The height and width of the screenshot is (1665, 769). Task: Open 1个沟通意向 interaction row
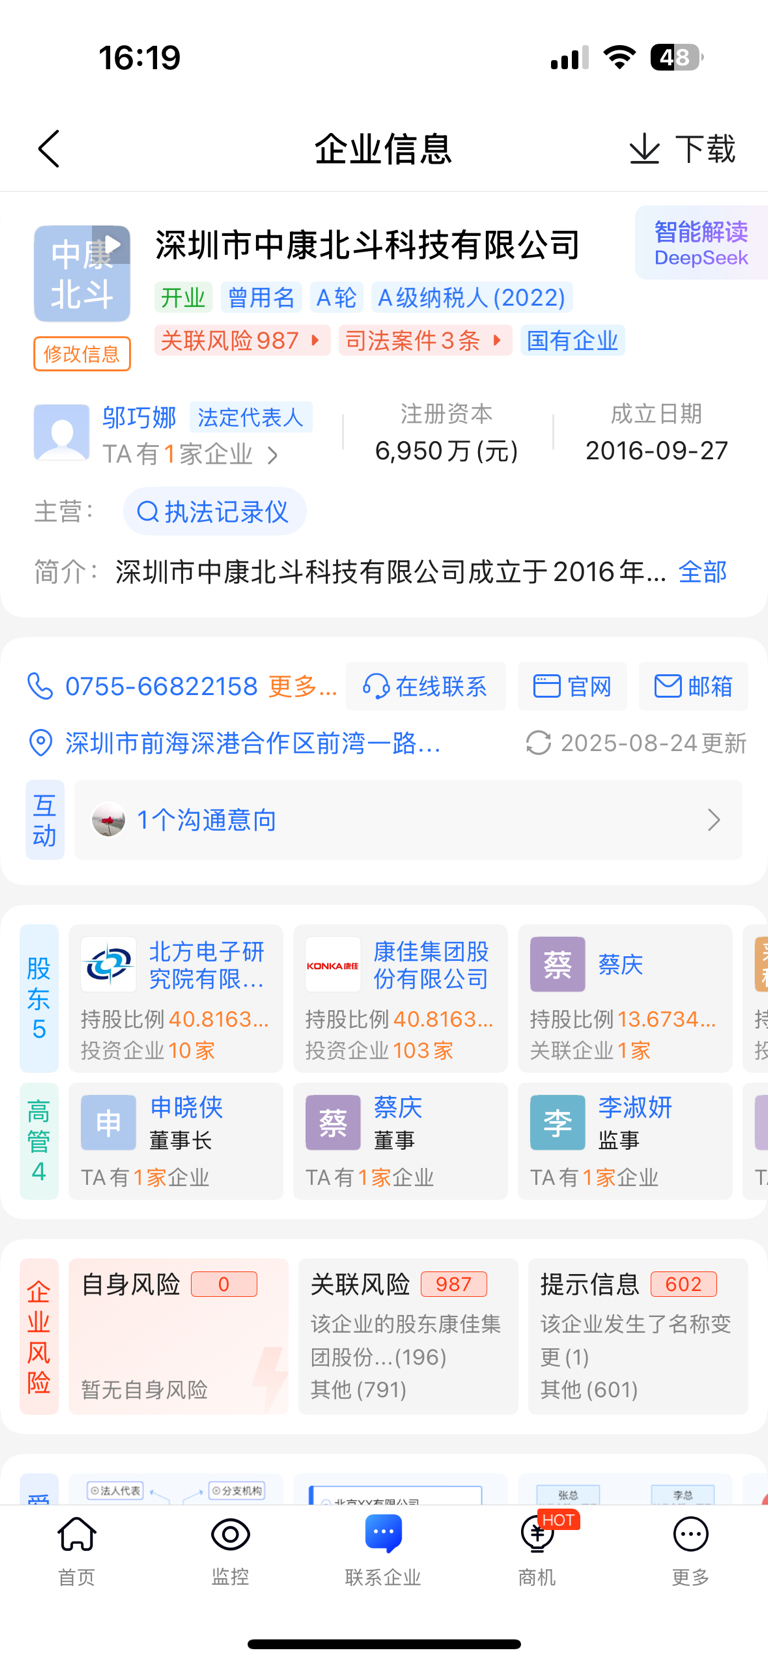pos(408,820)
